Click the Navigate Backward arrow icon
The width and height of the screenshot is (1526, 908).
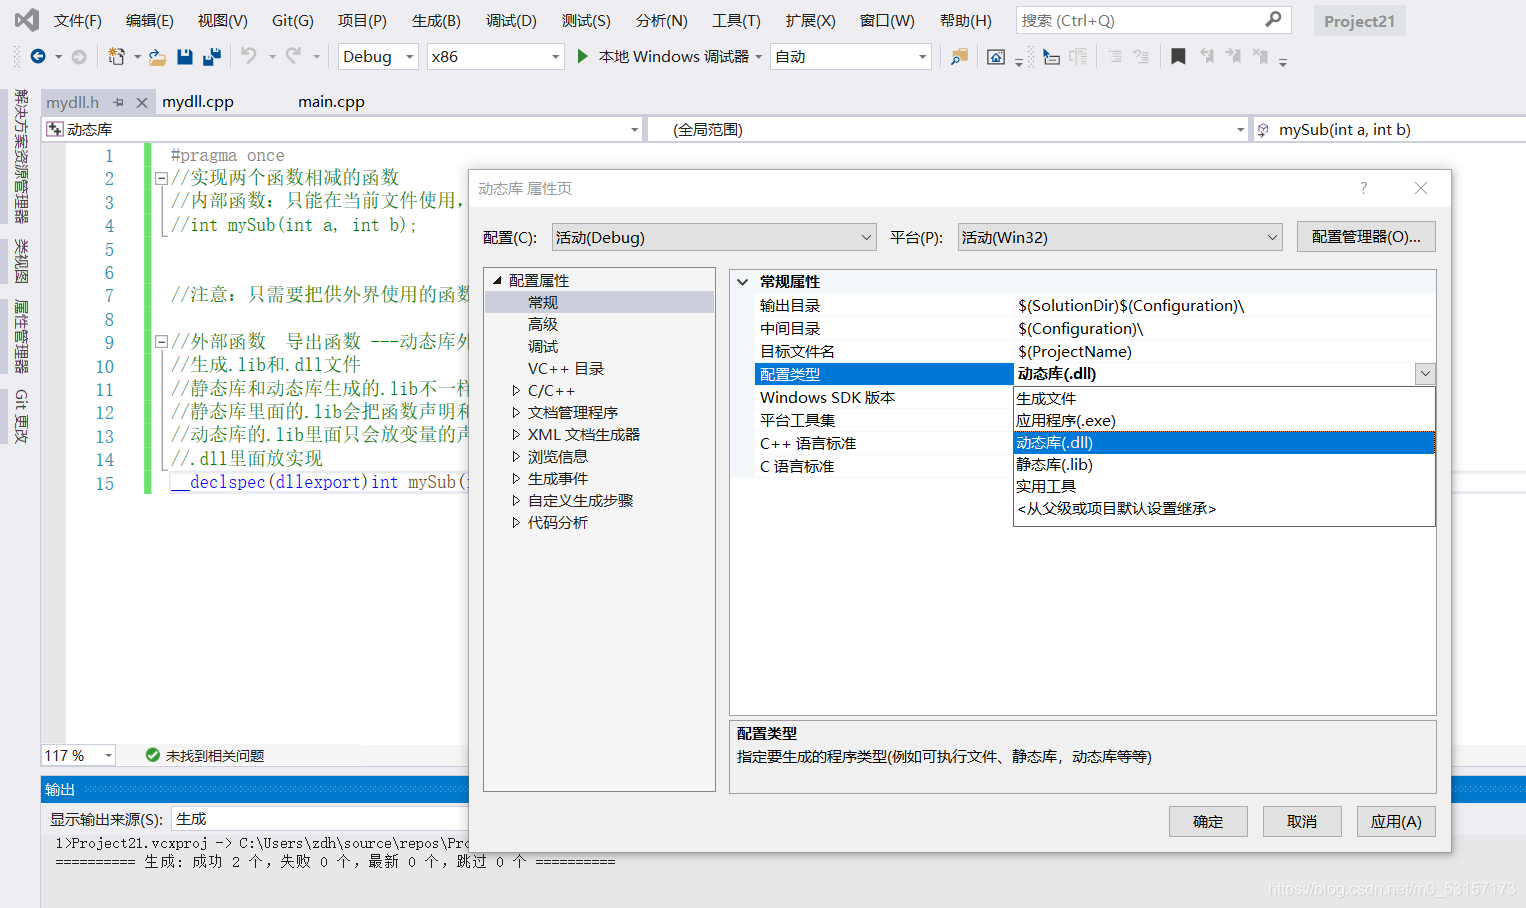tap(38, 57)
